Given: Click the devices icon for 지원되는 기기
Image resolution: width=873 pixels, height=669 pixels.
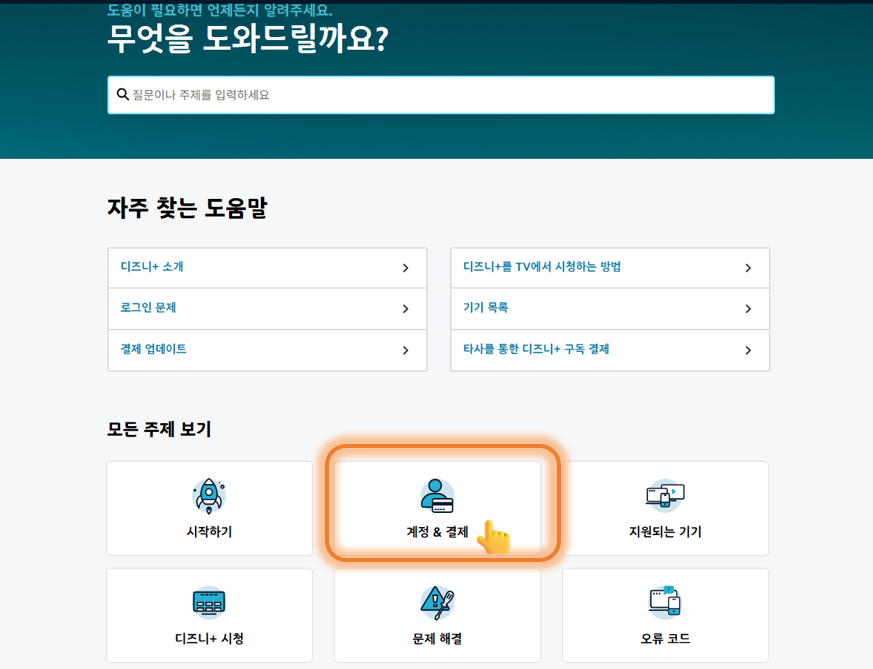Looking at the screenshot, I should point(665,495).
